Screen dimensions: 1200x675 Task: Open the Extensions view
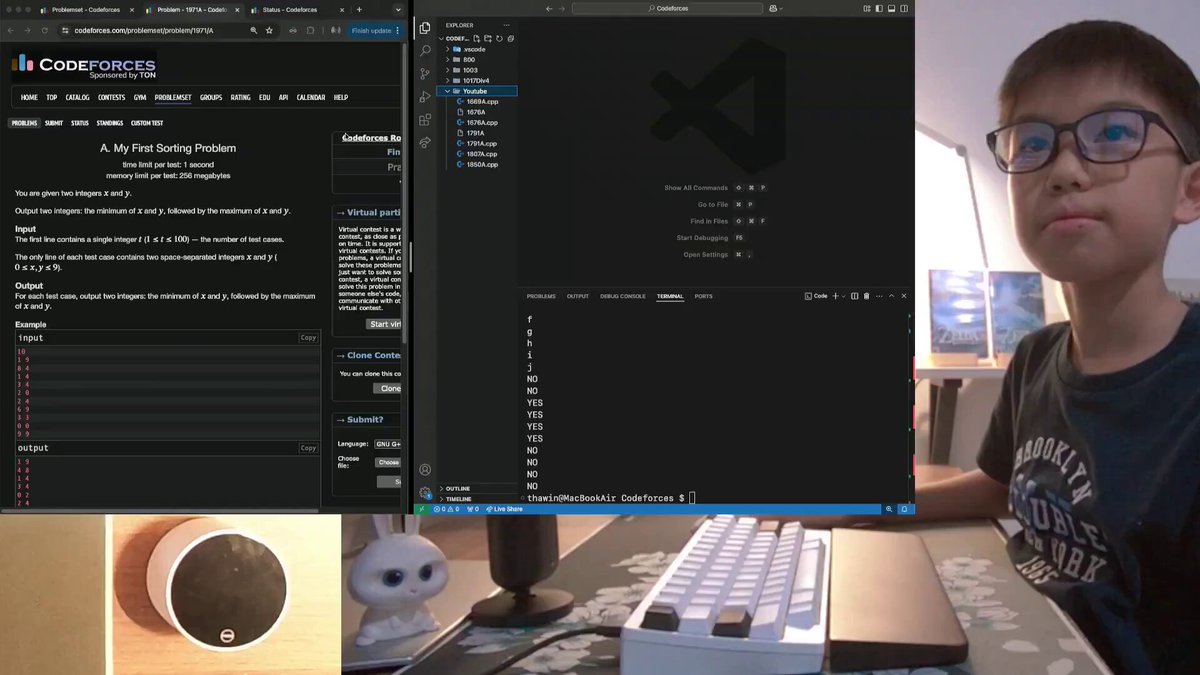pyautogui.click(x=425, y=120)
